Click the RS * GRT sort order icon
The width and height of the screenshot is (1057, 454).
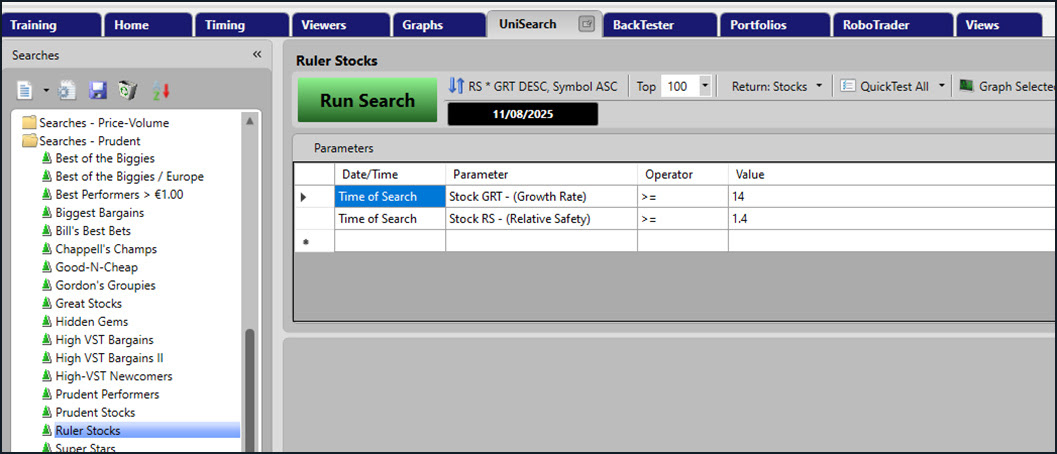point(456,87)
